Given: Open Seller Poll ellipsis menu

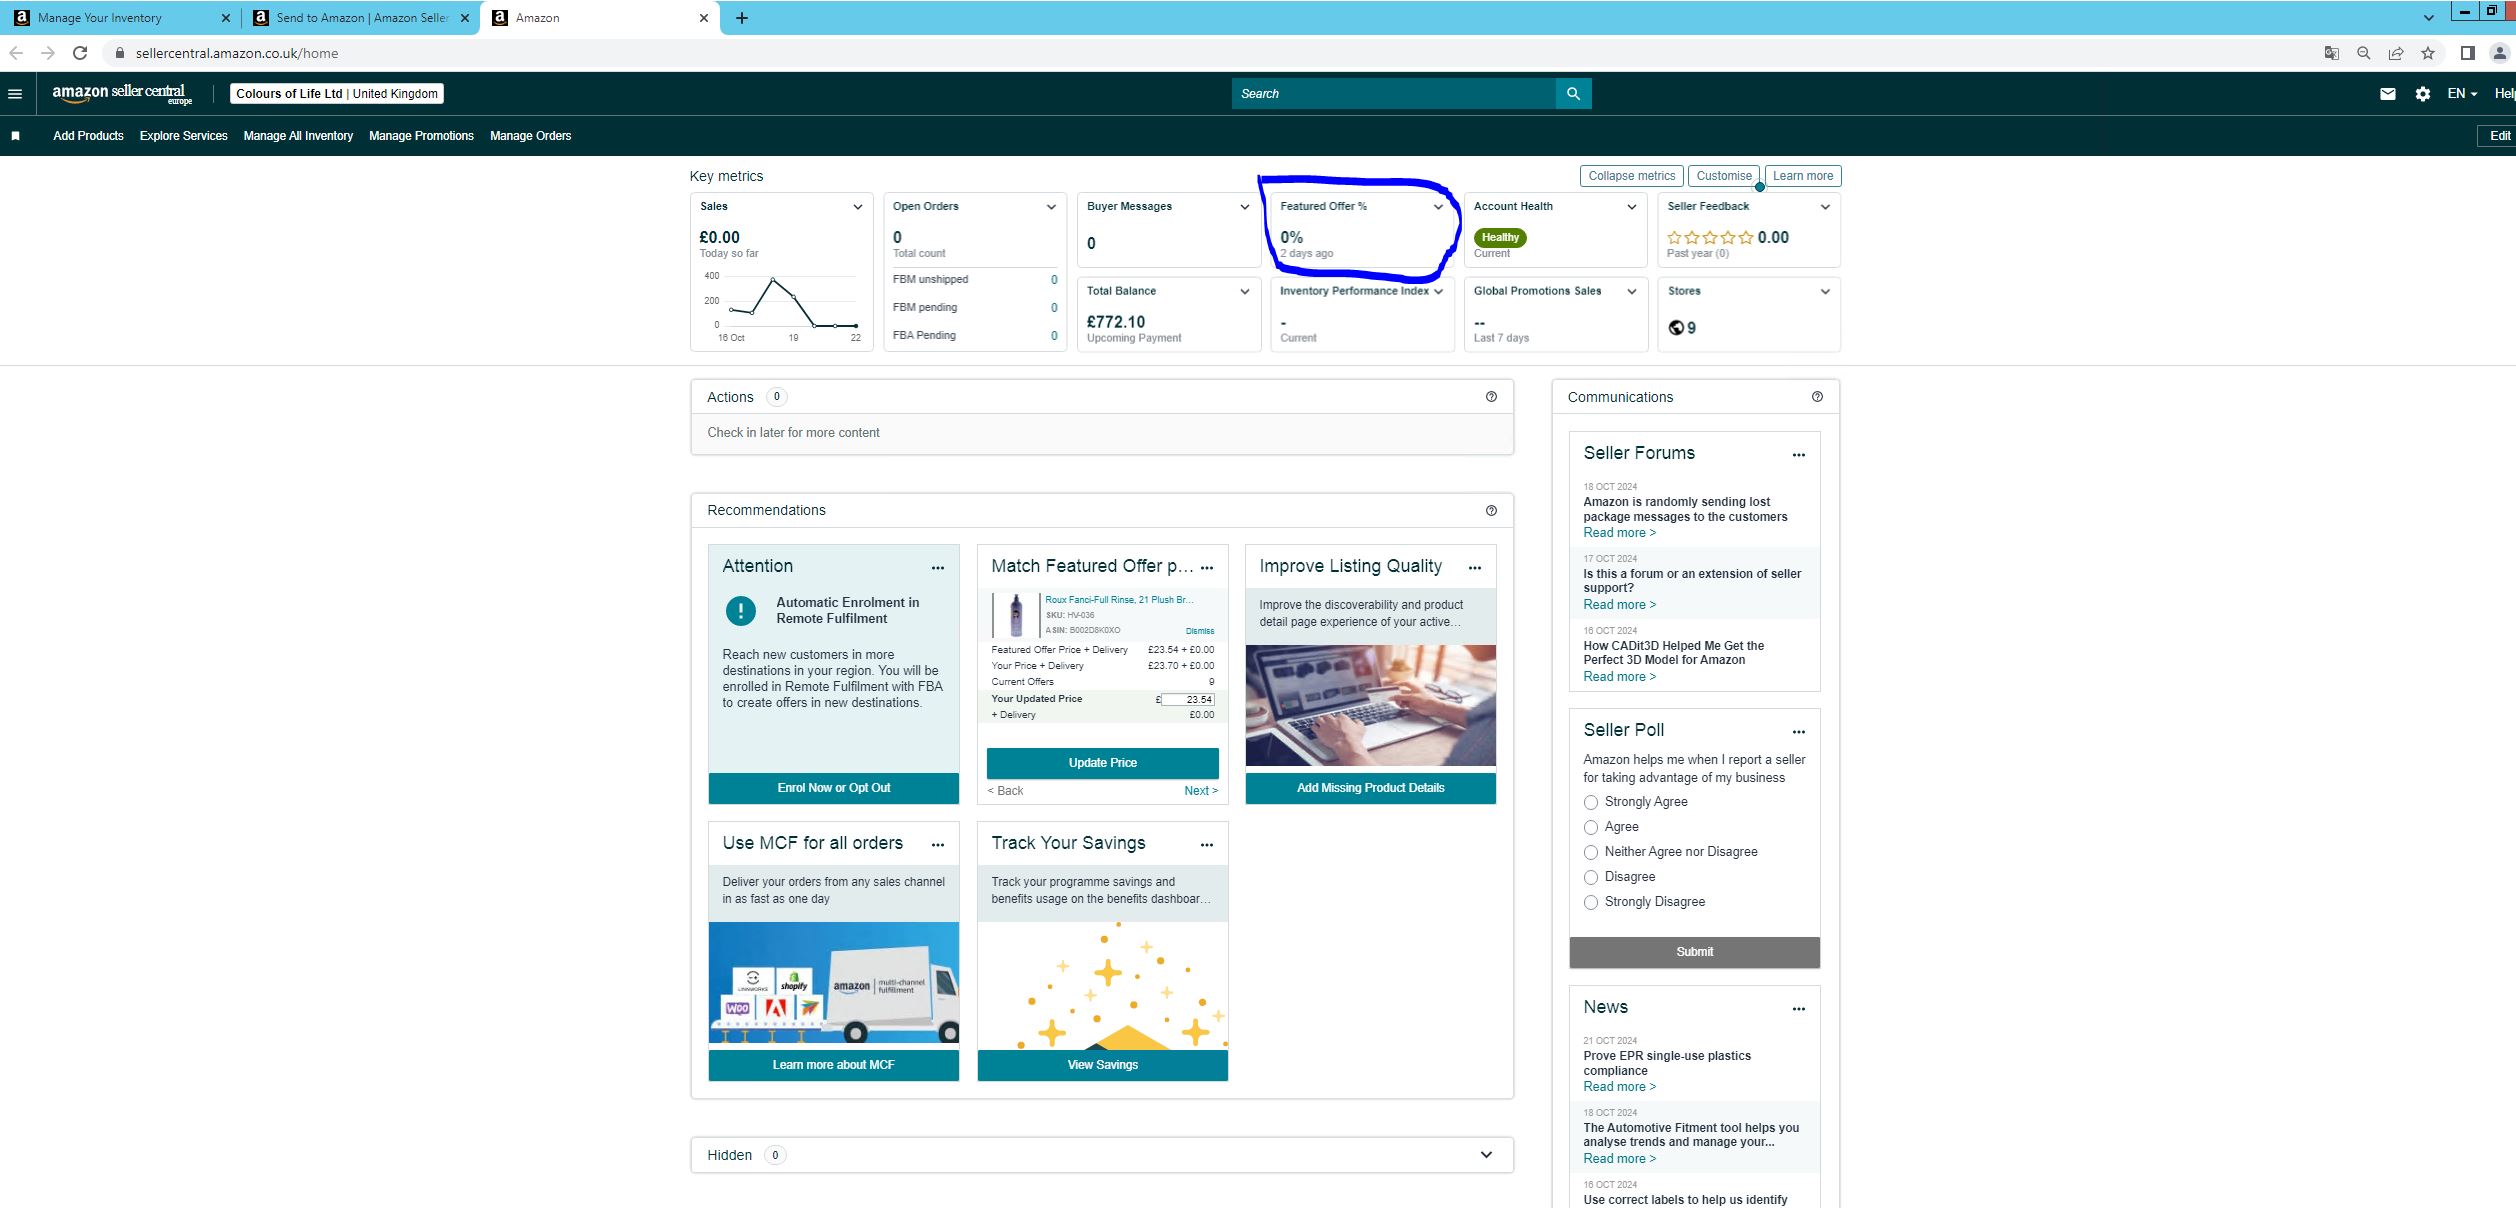Looking at the screenshot, I should click(1799, 732).
